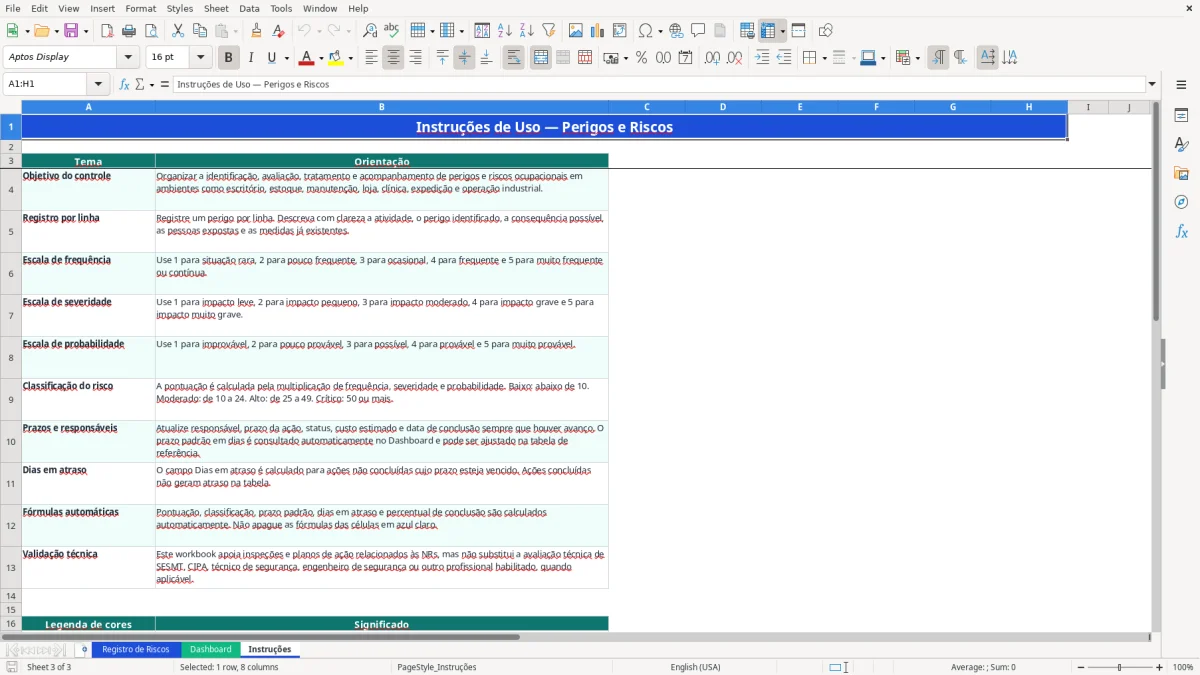Open Font Name dropdown arrow
Viewport: 1200px width, 675px height.
coord(130,58)
